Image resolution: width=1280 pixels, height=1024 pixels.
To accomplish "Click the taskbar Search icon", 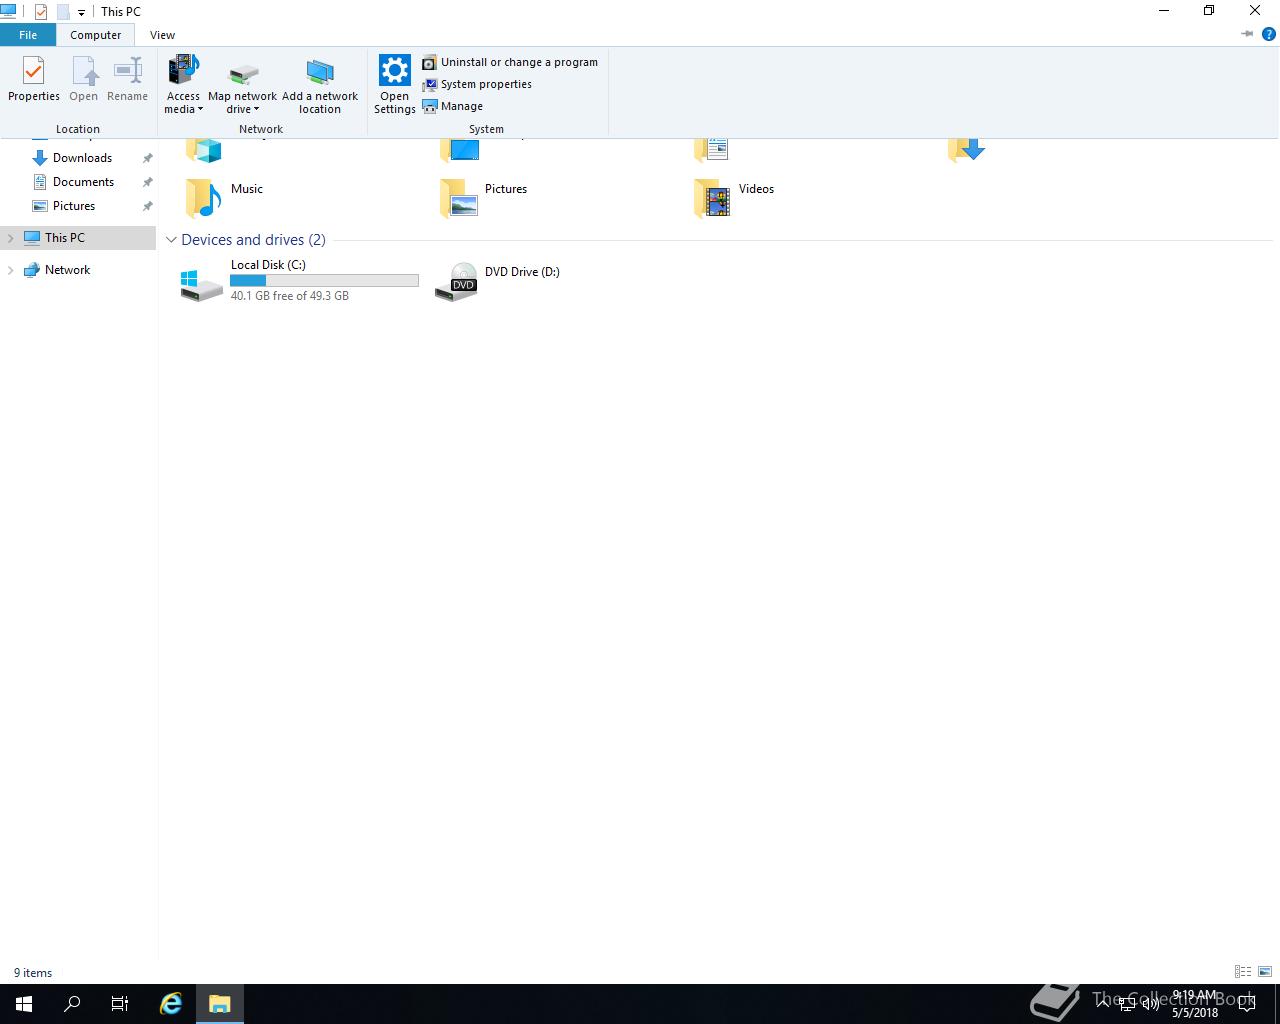I will click(72, 1004).
